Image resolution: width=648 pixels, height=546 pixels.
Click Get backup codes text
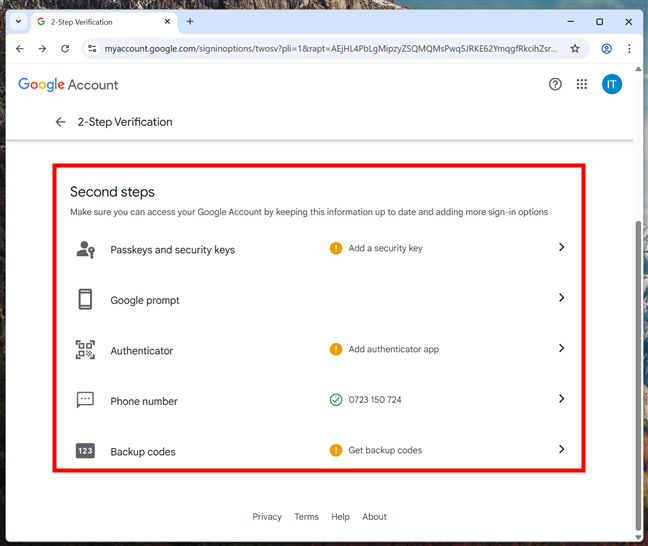coord(385,450)
